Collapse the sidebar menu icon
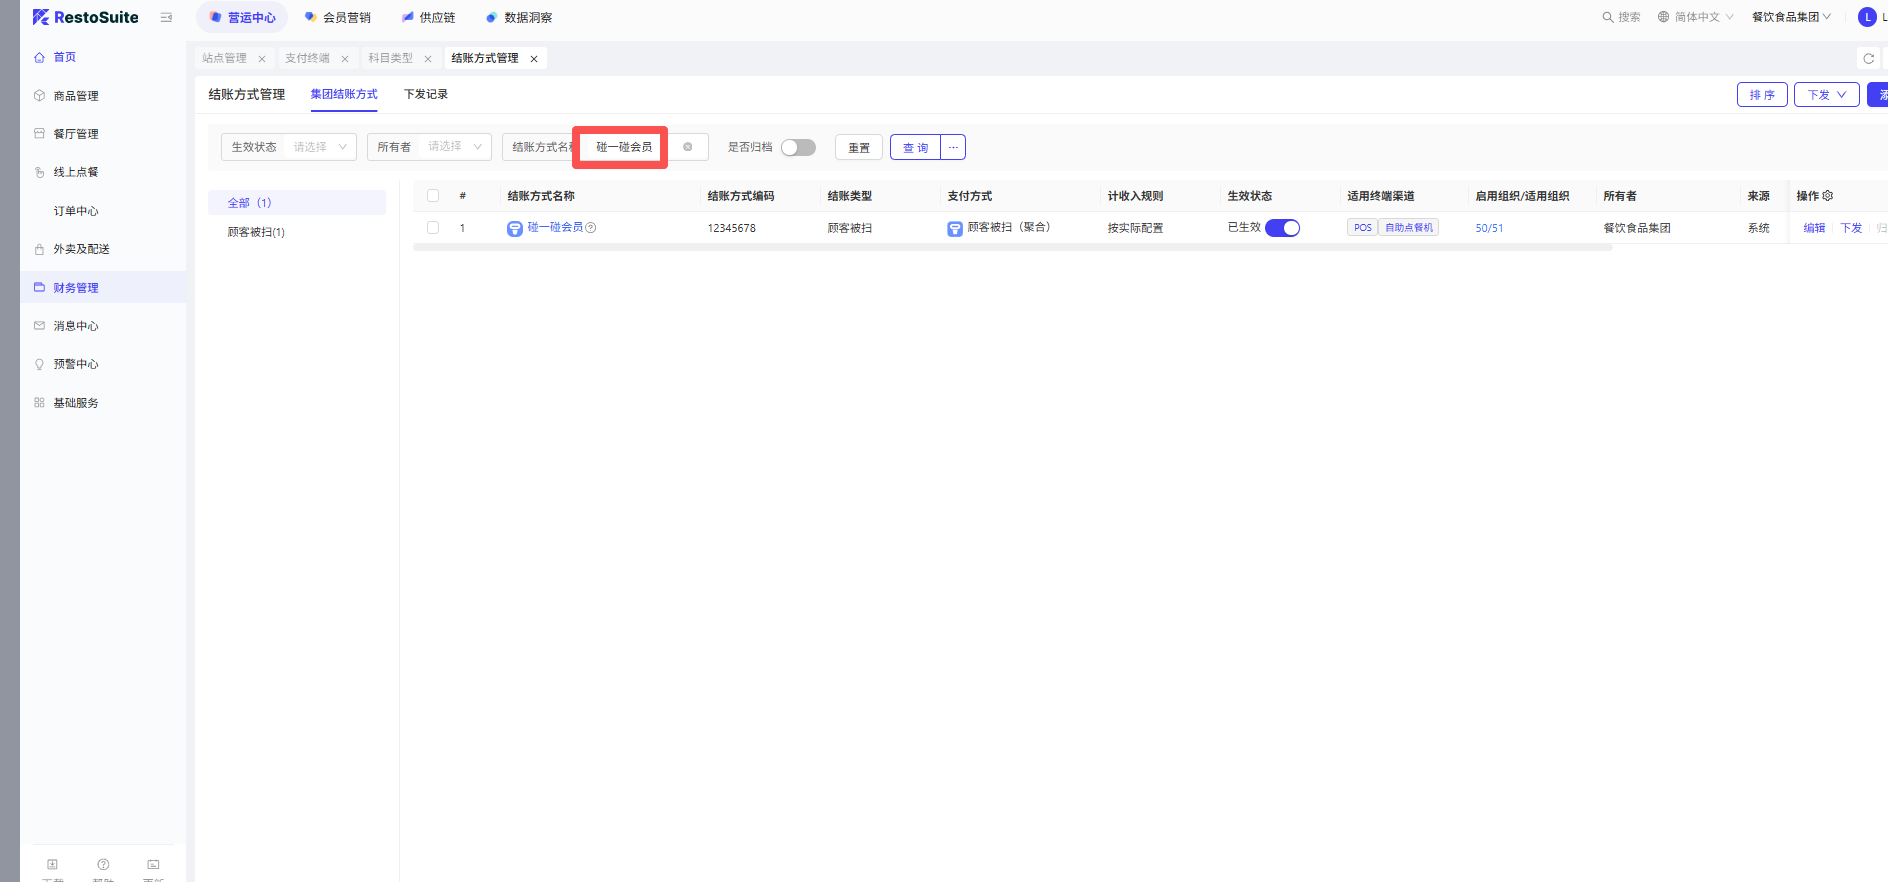1888x882 pixels. pyautogui.click(x=166, y=18)
